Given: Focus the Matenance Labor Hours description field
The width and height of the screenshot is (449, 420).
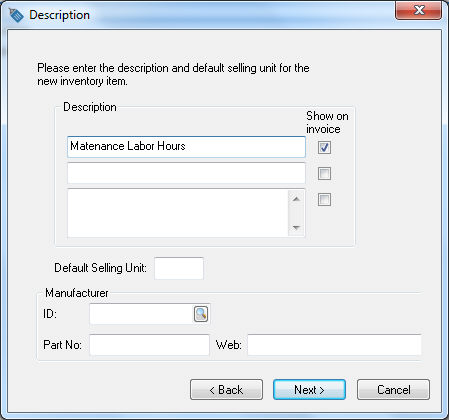Looking at the screenshot, I should (186, 147).
